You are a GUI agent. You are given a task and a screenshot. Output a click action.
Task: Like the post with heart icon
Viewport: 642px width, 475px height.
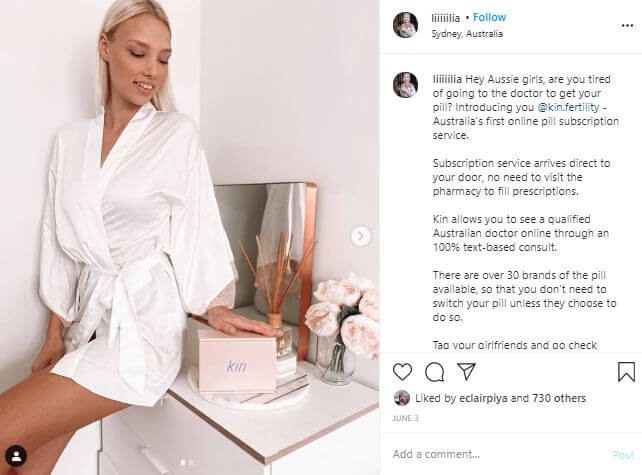point(402,372)
